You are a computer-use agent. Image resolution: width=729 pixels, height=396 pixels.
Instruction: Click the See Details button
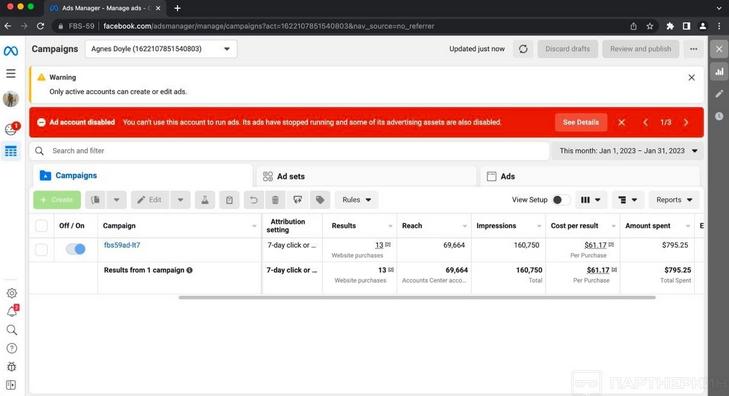581,122
